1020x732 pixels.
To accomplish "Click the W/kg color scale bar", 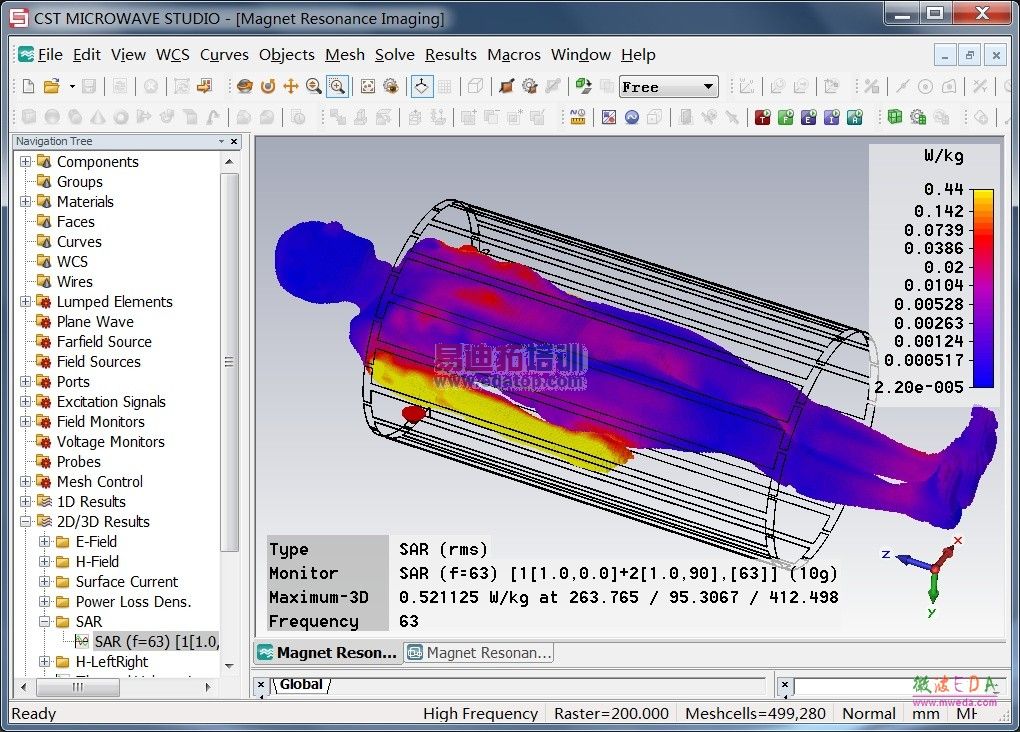I will 983,288.
